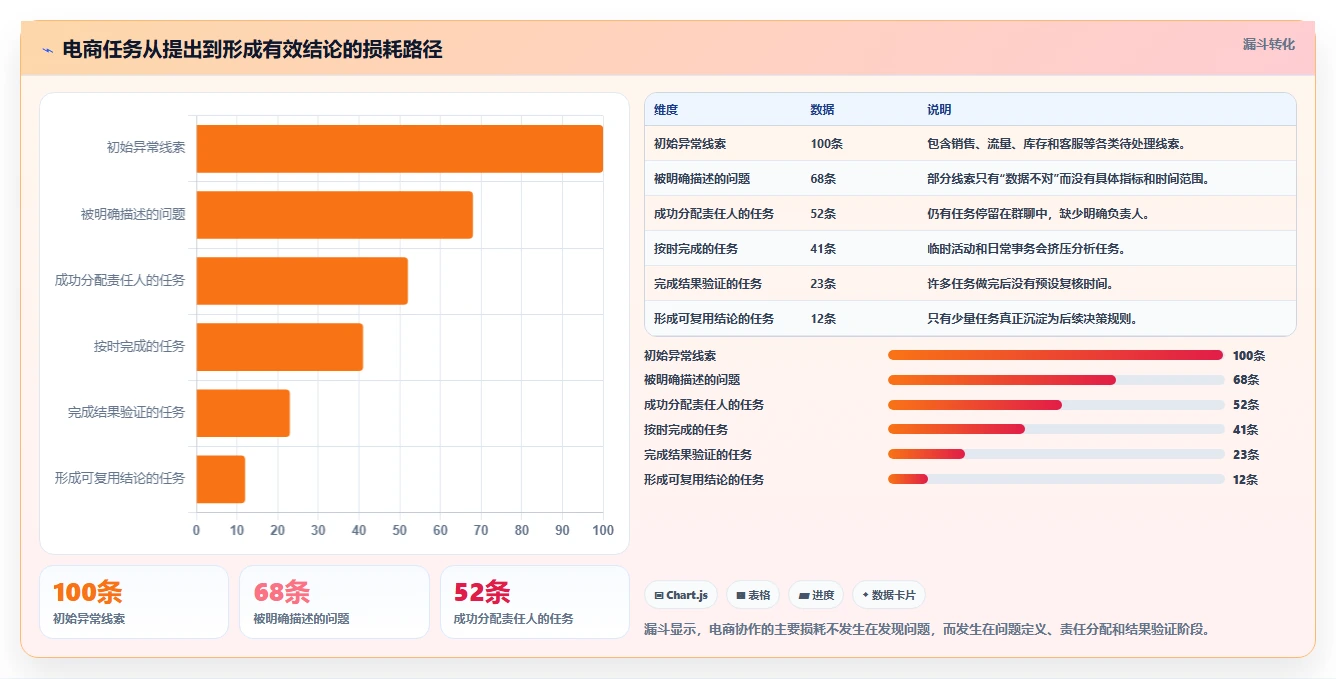Click the 23条 cell in the table
The image size is (1336, 679).
pos(823,284)
